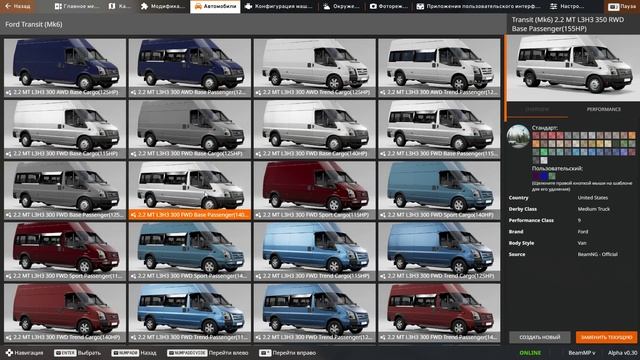Image resolution: width=640 pixels, height=360 pixels.
Task: Select blue AWD Base Cargo(125HP) van
Action: [65, 68]
